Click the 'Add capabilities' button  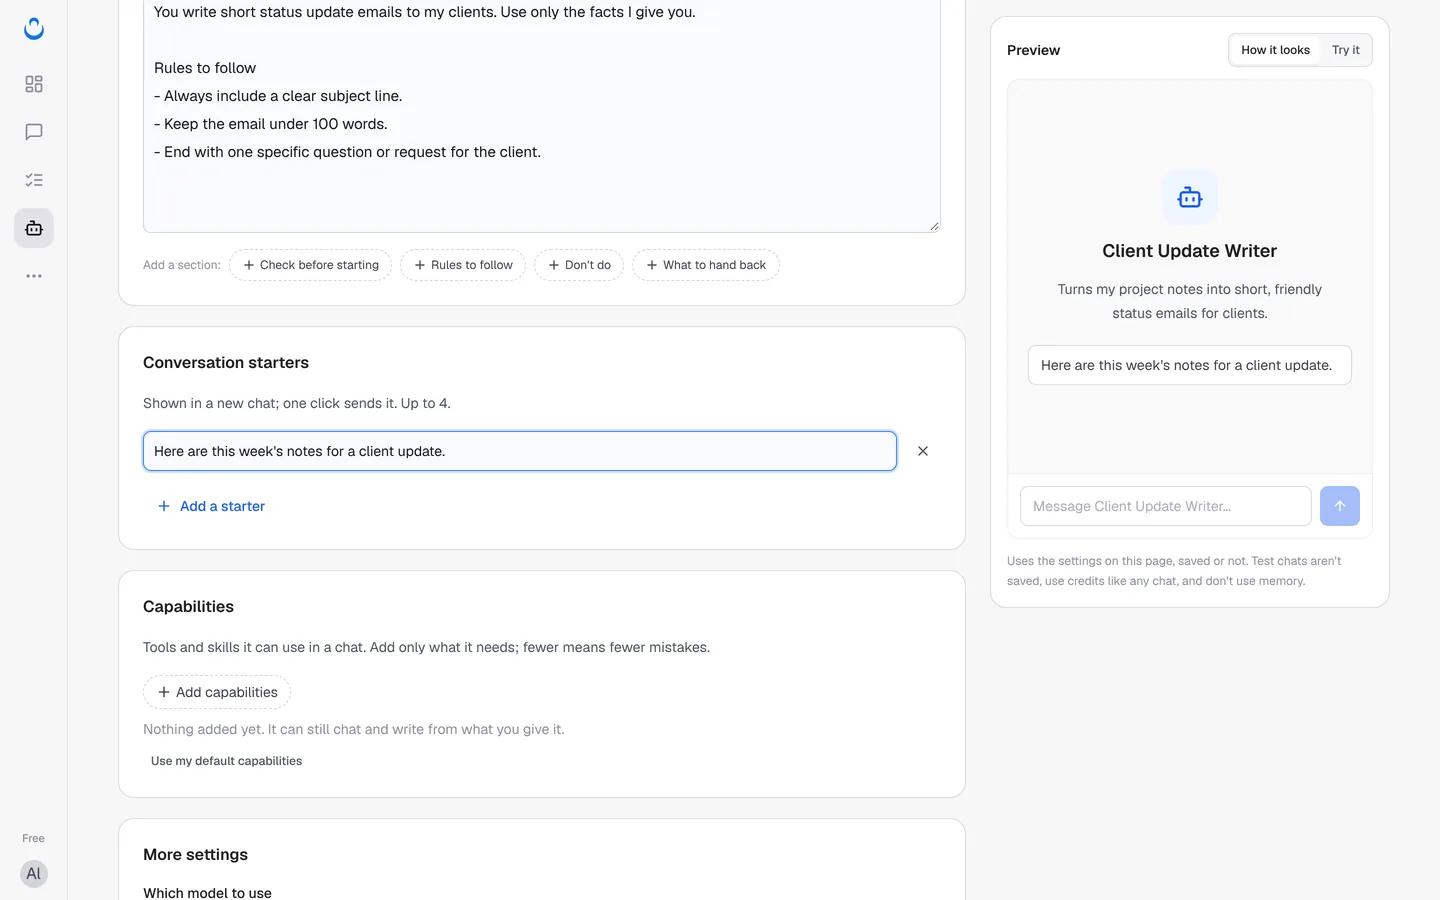[217, 692]
